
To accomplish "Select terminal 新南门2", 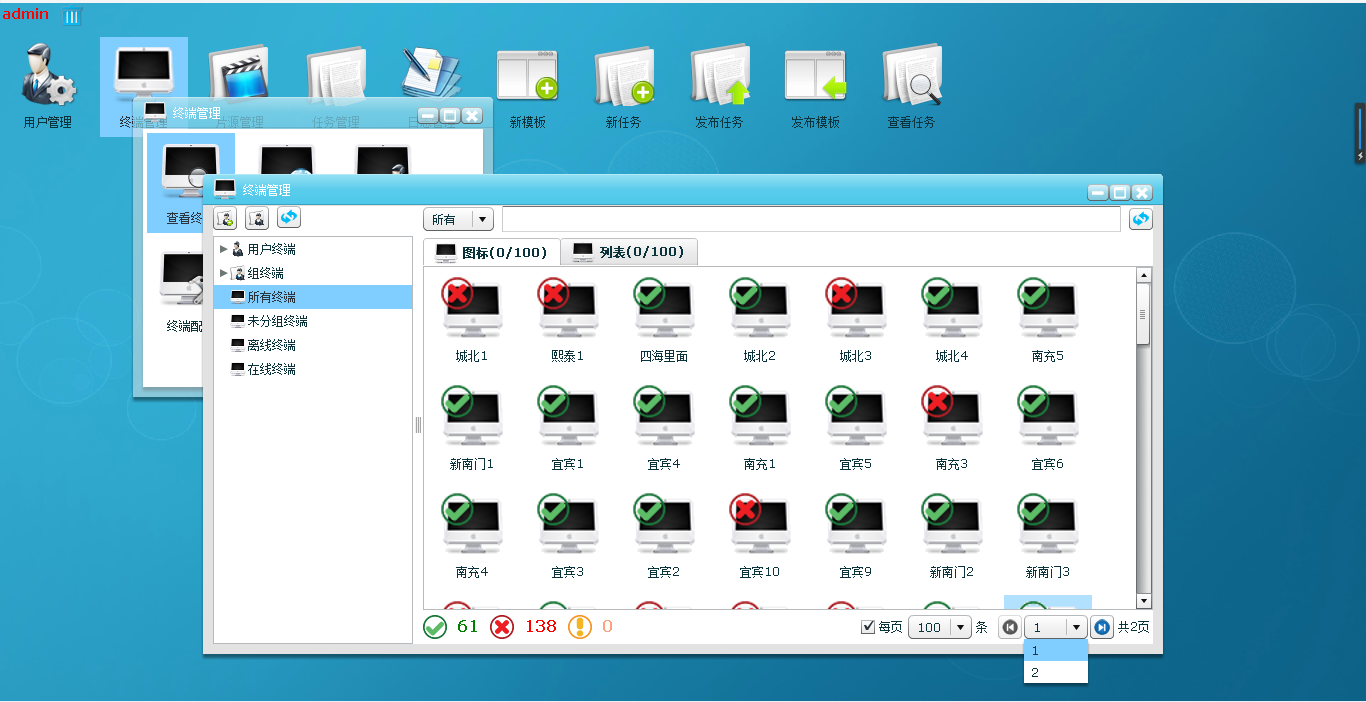I will [952, 536].
